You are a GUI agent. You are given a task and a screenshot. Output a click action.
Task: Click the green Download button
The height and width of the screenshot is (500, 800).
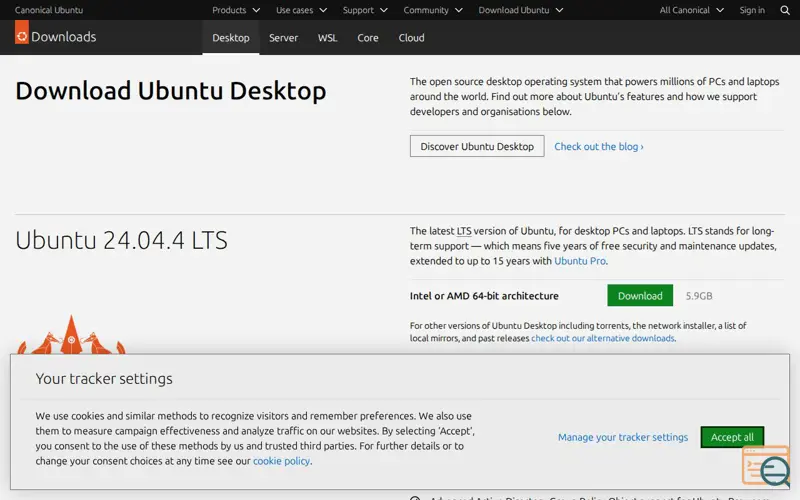point(640,296)
